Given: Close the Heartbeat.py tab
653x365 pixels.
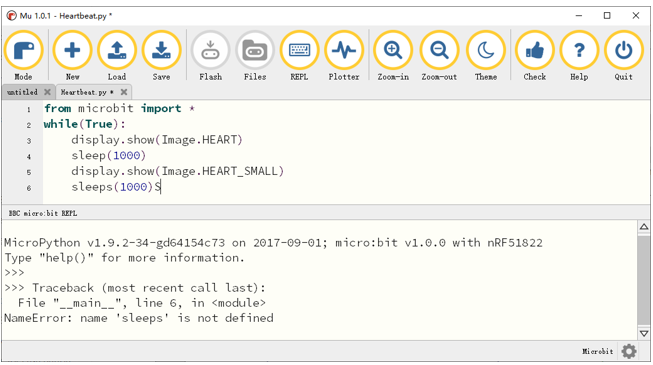Looking at the screenshot, I should coord(124,92).
